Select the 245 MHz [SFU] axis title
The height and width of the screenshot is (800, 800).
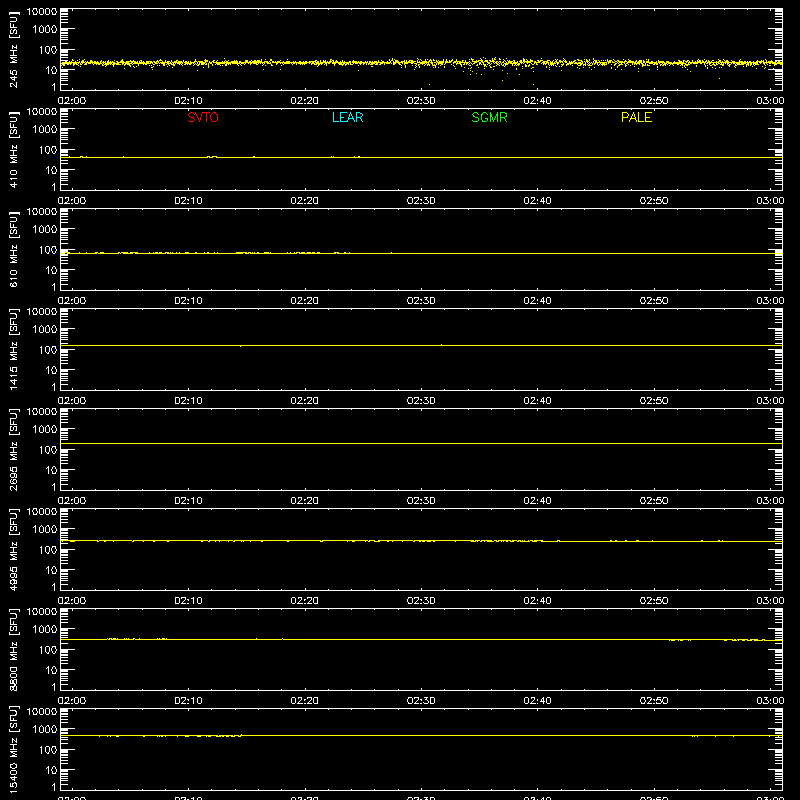coord(13,49)
